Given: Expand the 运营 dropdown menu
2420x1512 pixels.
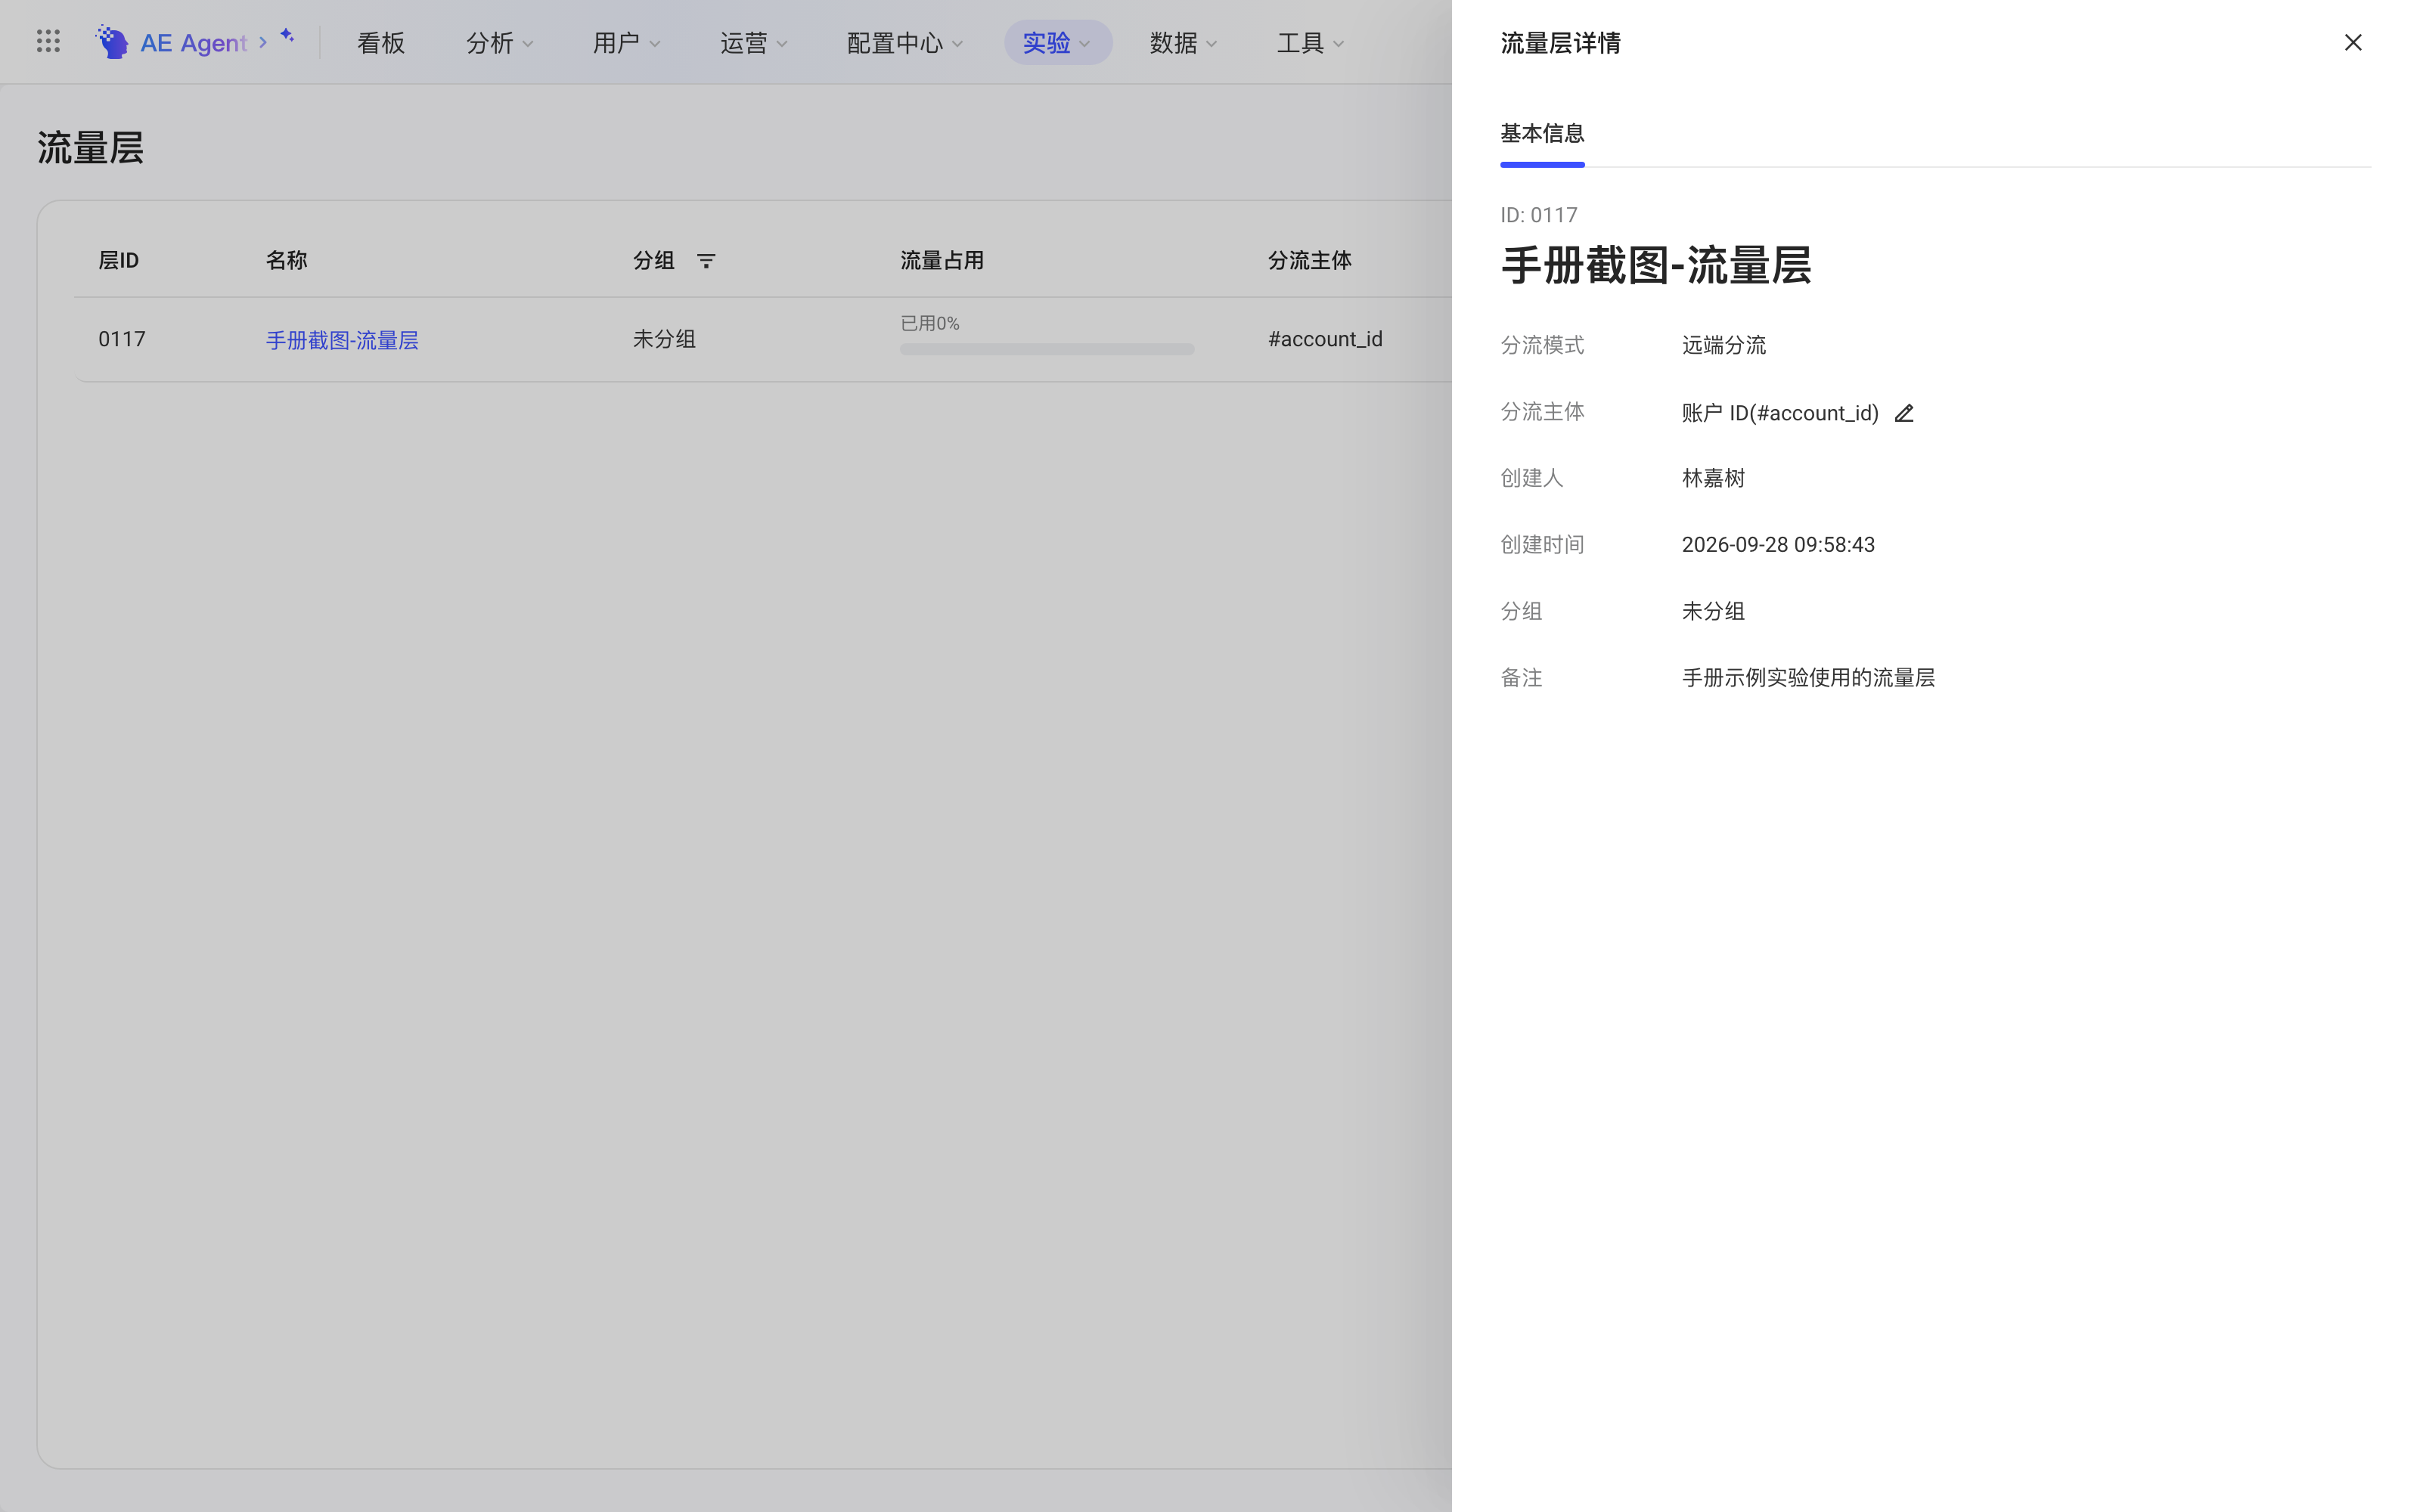Looking at the screenshot, I should 754,43.
